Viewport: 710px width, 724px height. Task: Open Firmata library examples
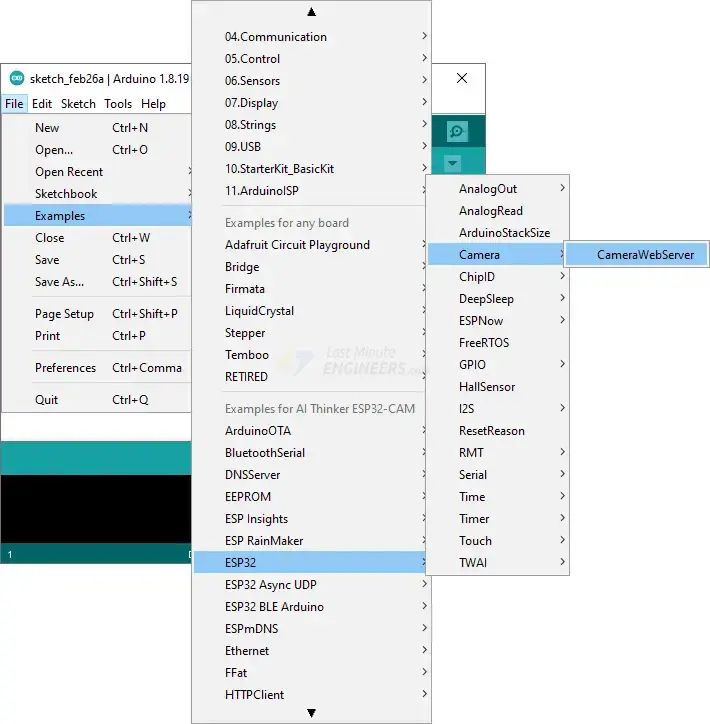tap(309, 289)
